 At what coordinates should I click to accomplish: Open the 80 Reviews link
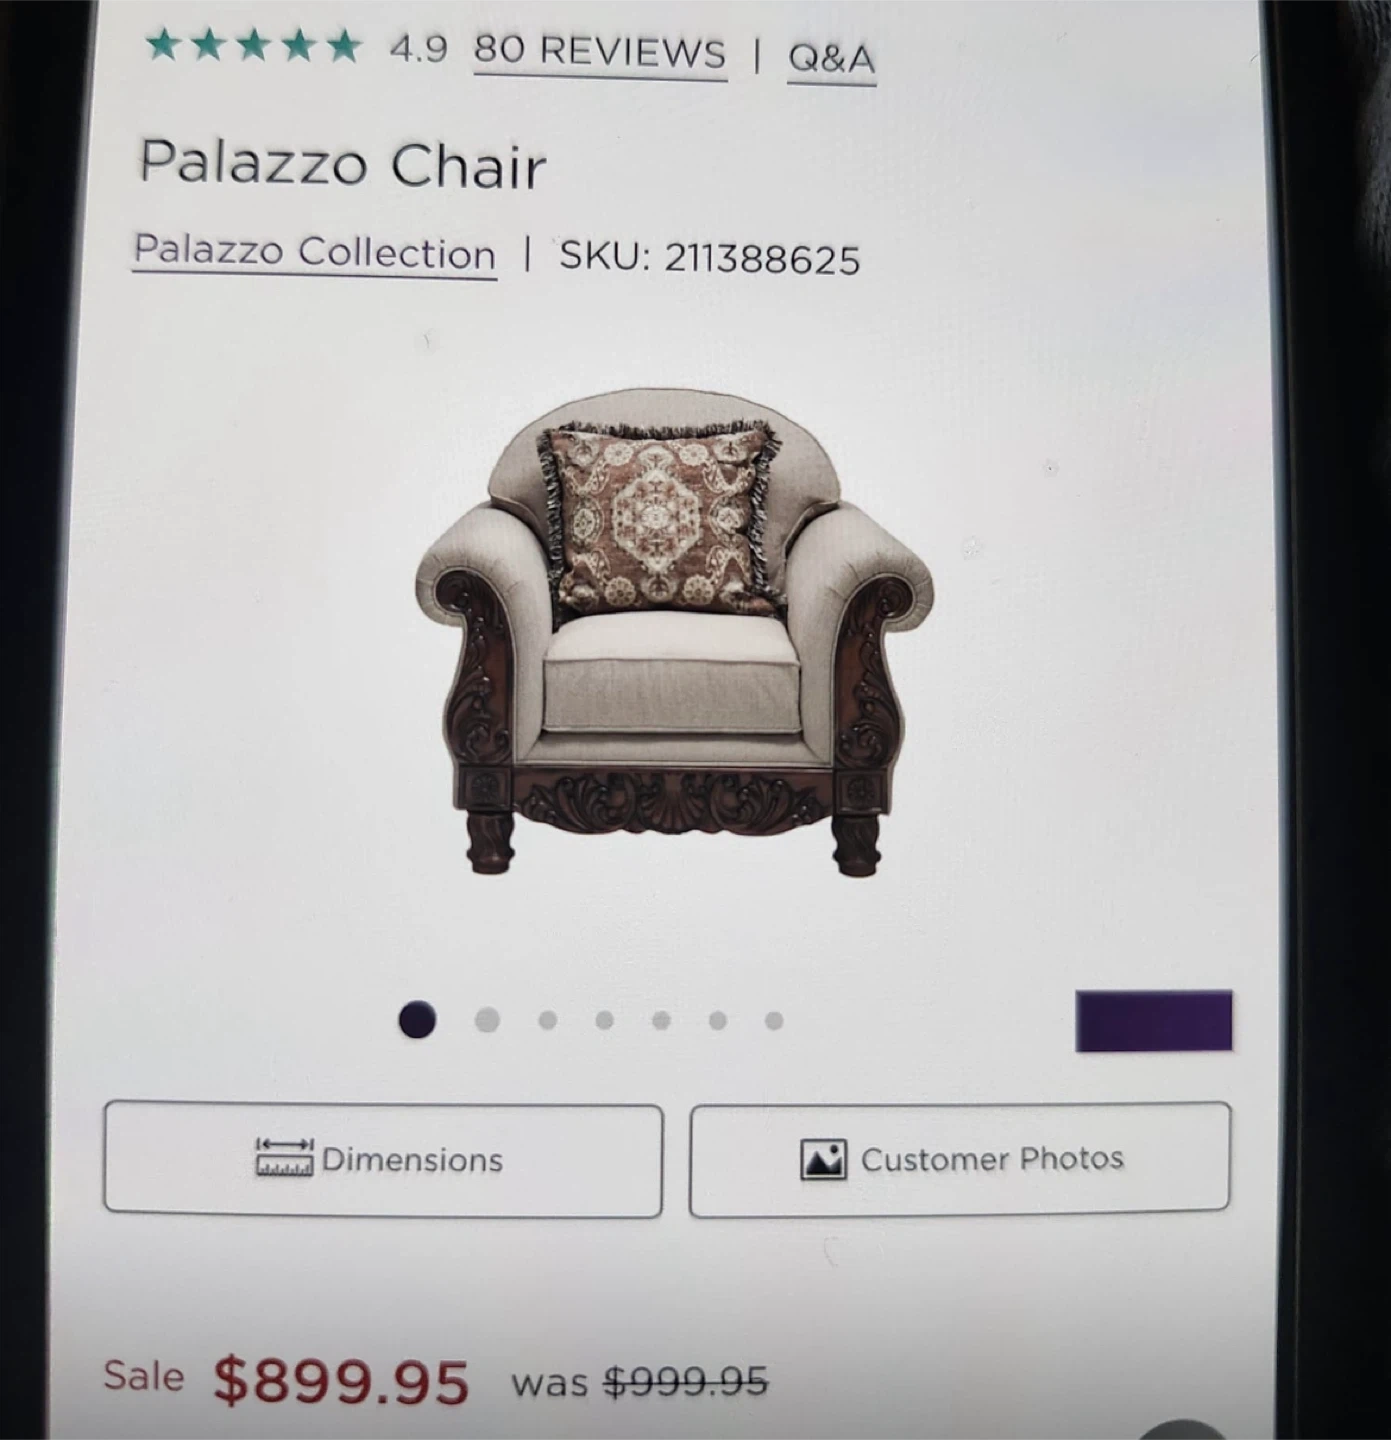click(x=600, y=52)
